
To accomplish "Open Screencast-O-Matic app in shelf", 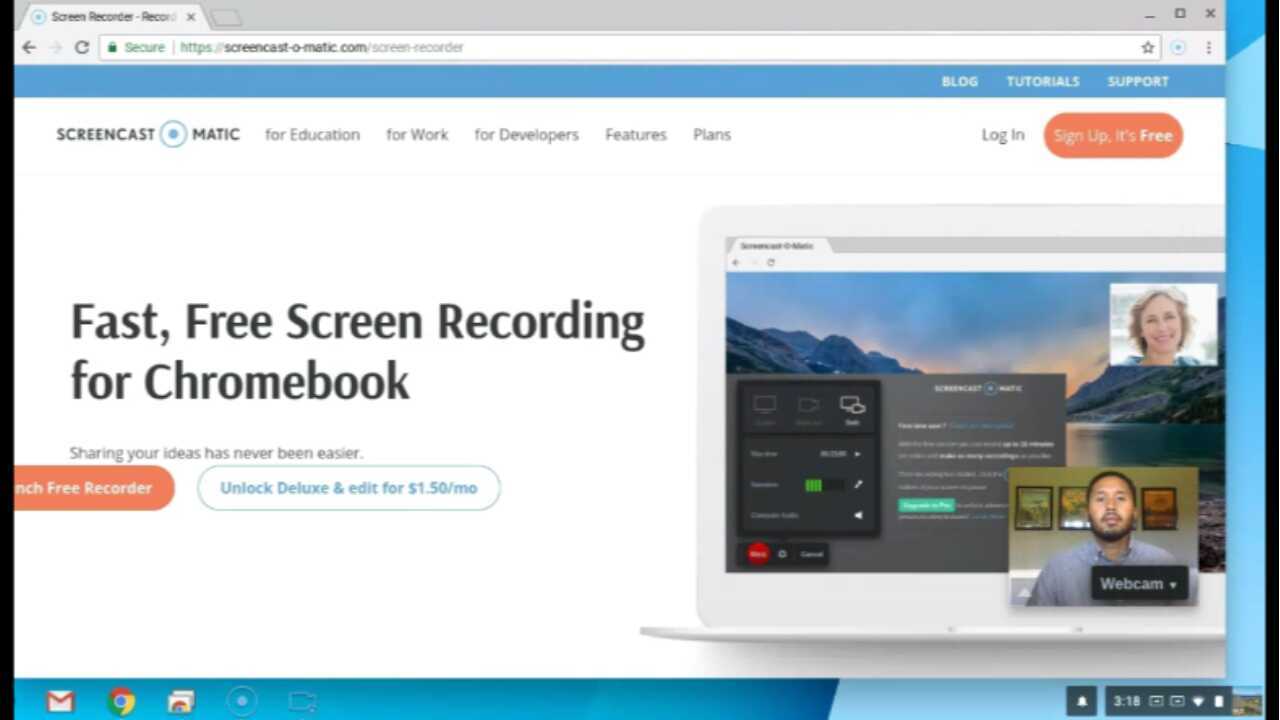I will pos(241,702).
